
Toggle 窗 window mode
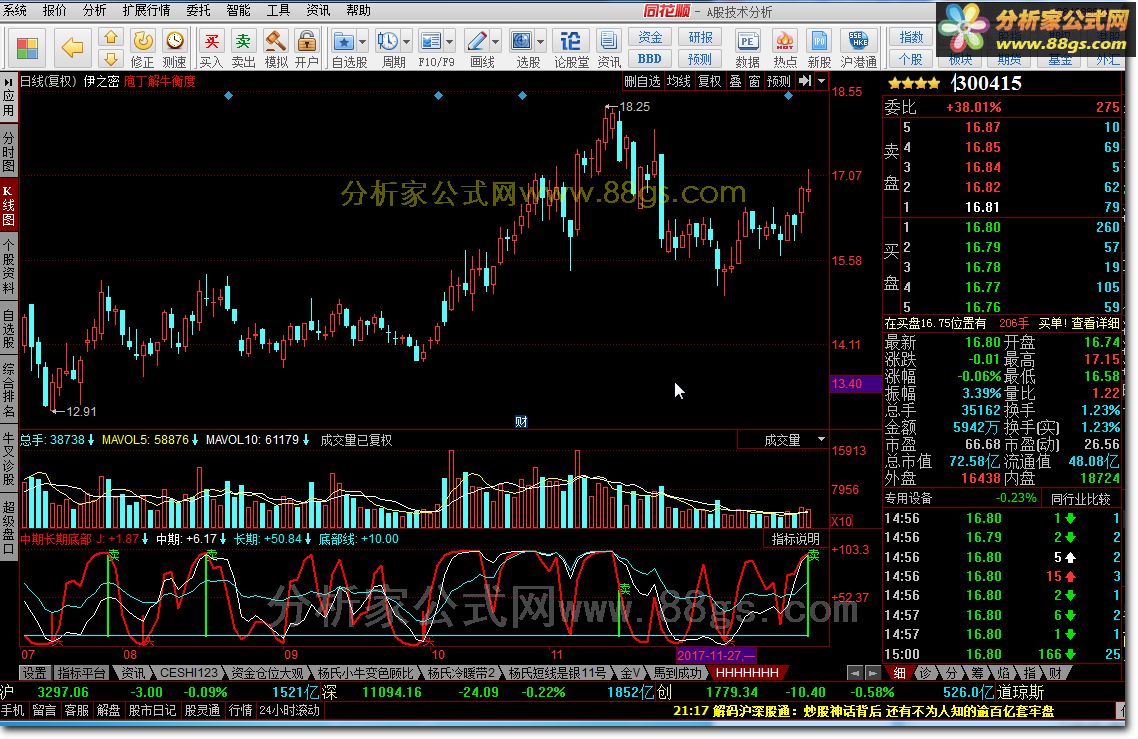[755, 81]
